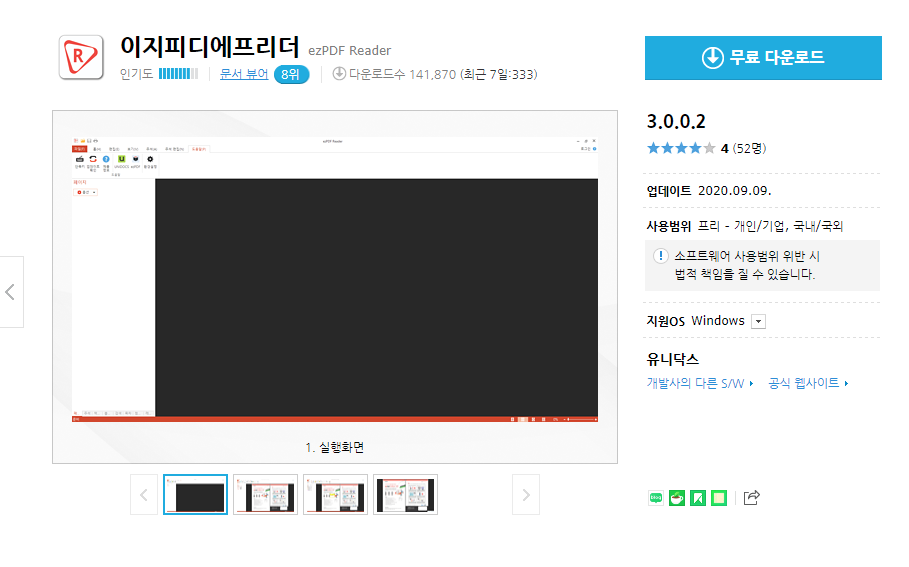Visit the 공식 웹사이트 link
Image resolution: width=909 pixels, height=567 pixels.
pyautogui.click(x=808, y=383)
